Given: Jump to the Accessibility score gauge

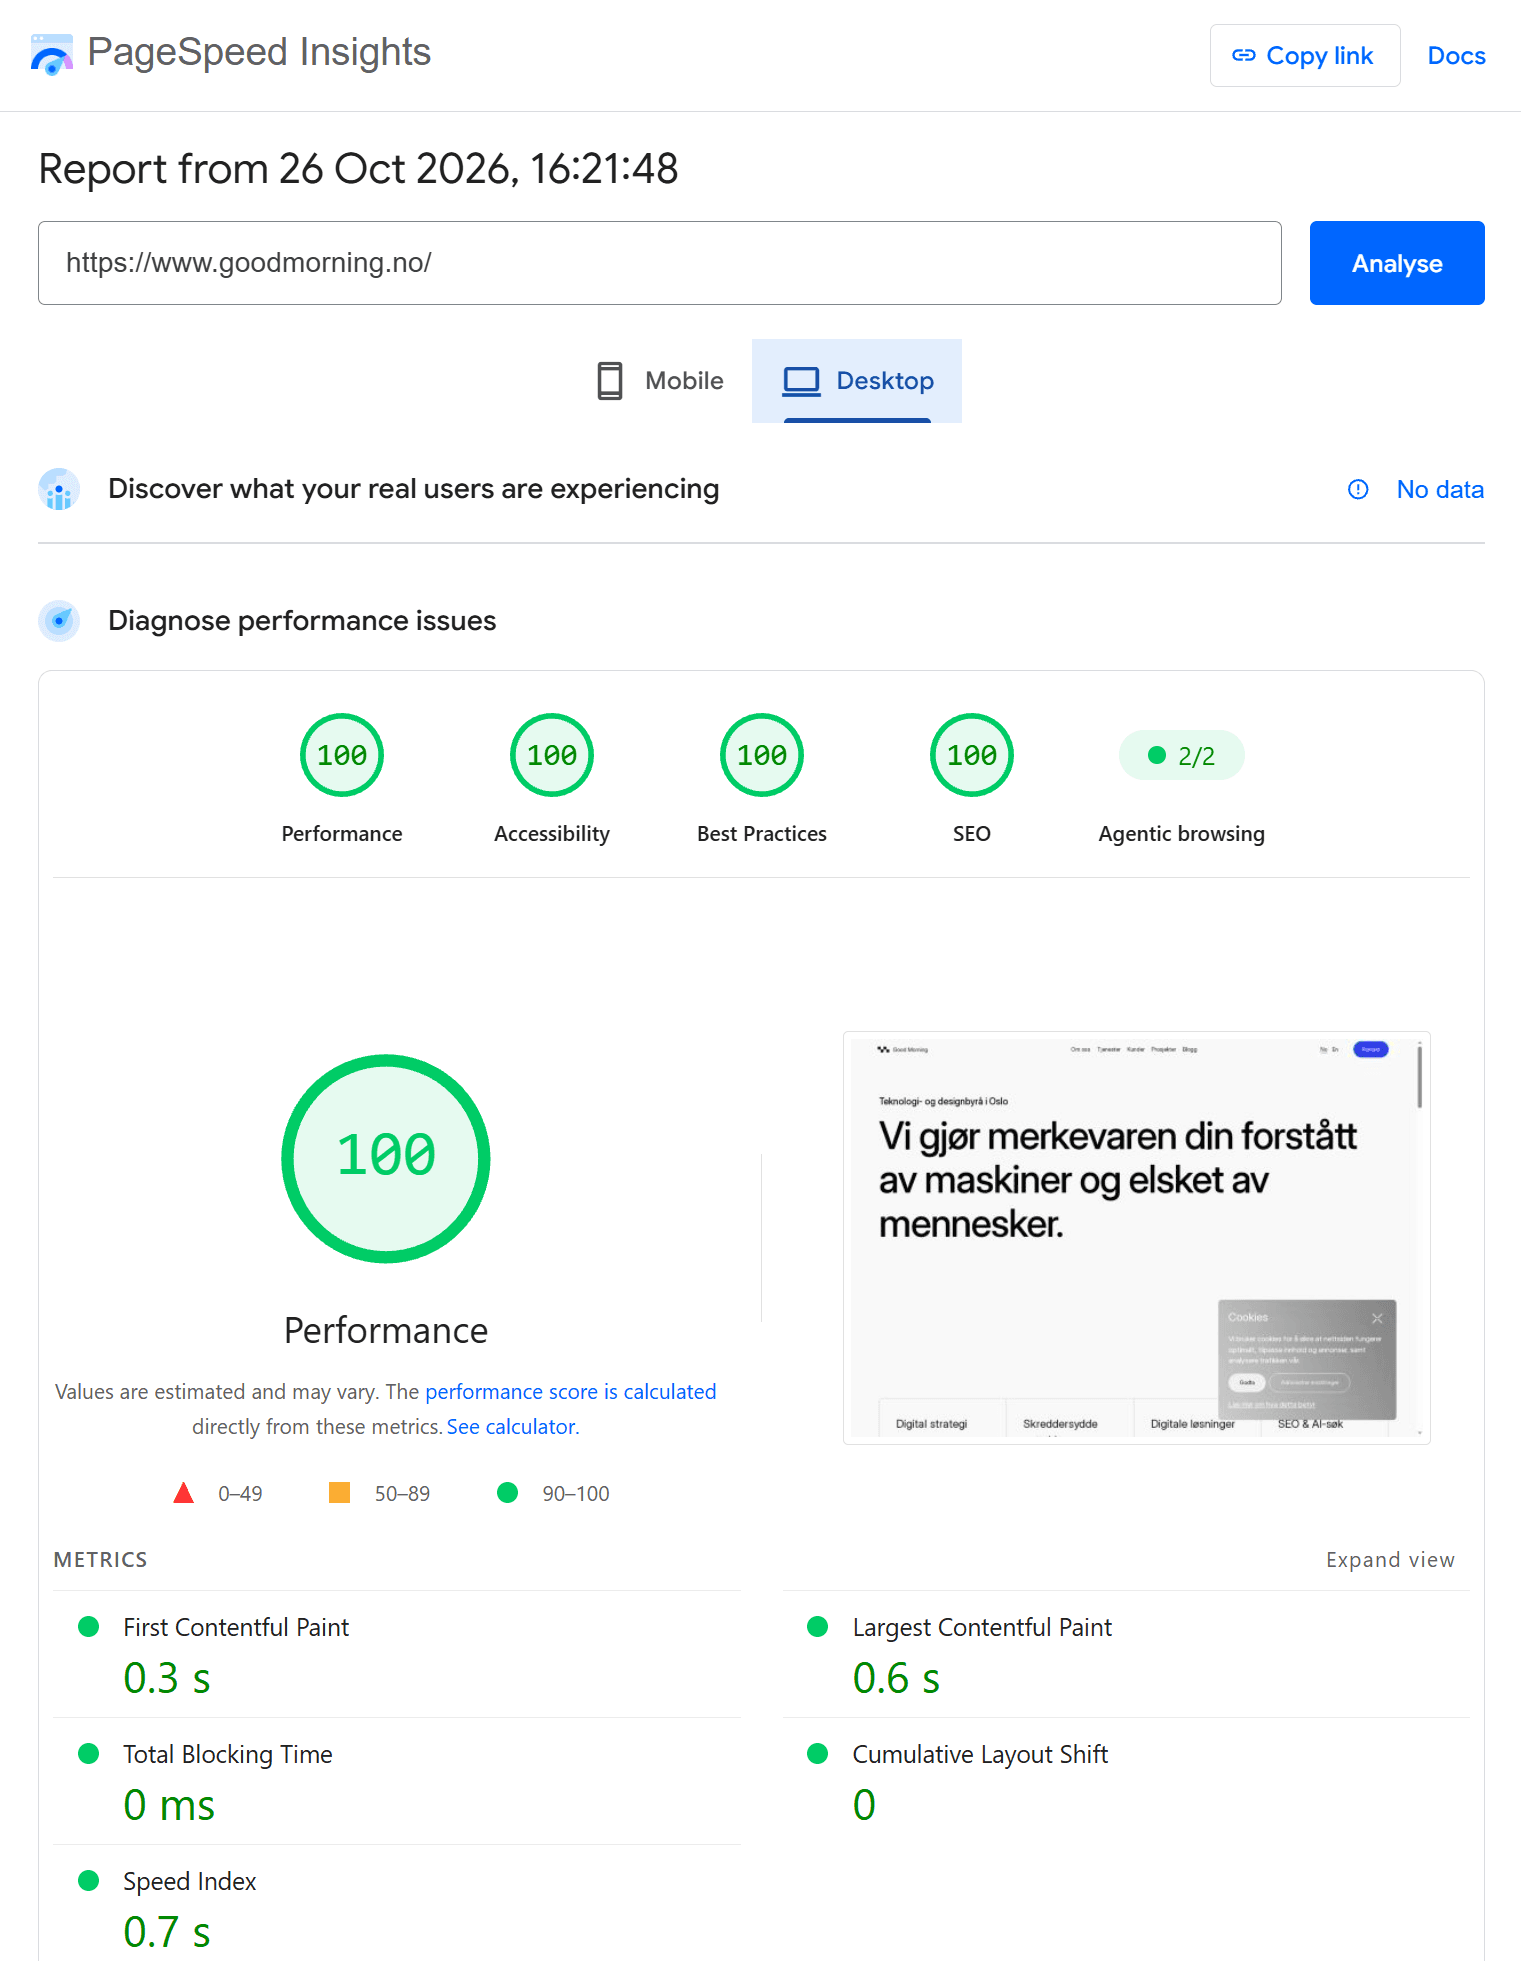Looking at the screenshot, I should 552,755.
